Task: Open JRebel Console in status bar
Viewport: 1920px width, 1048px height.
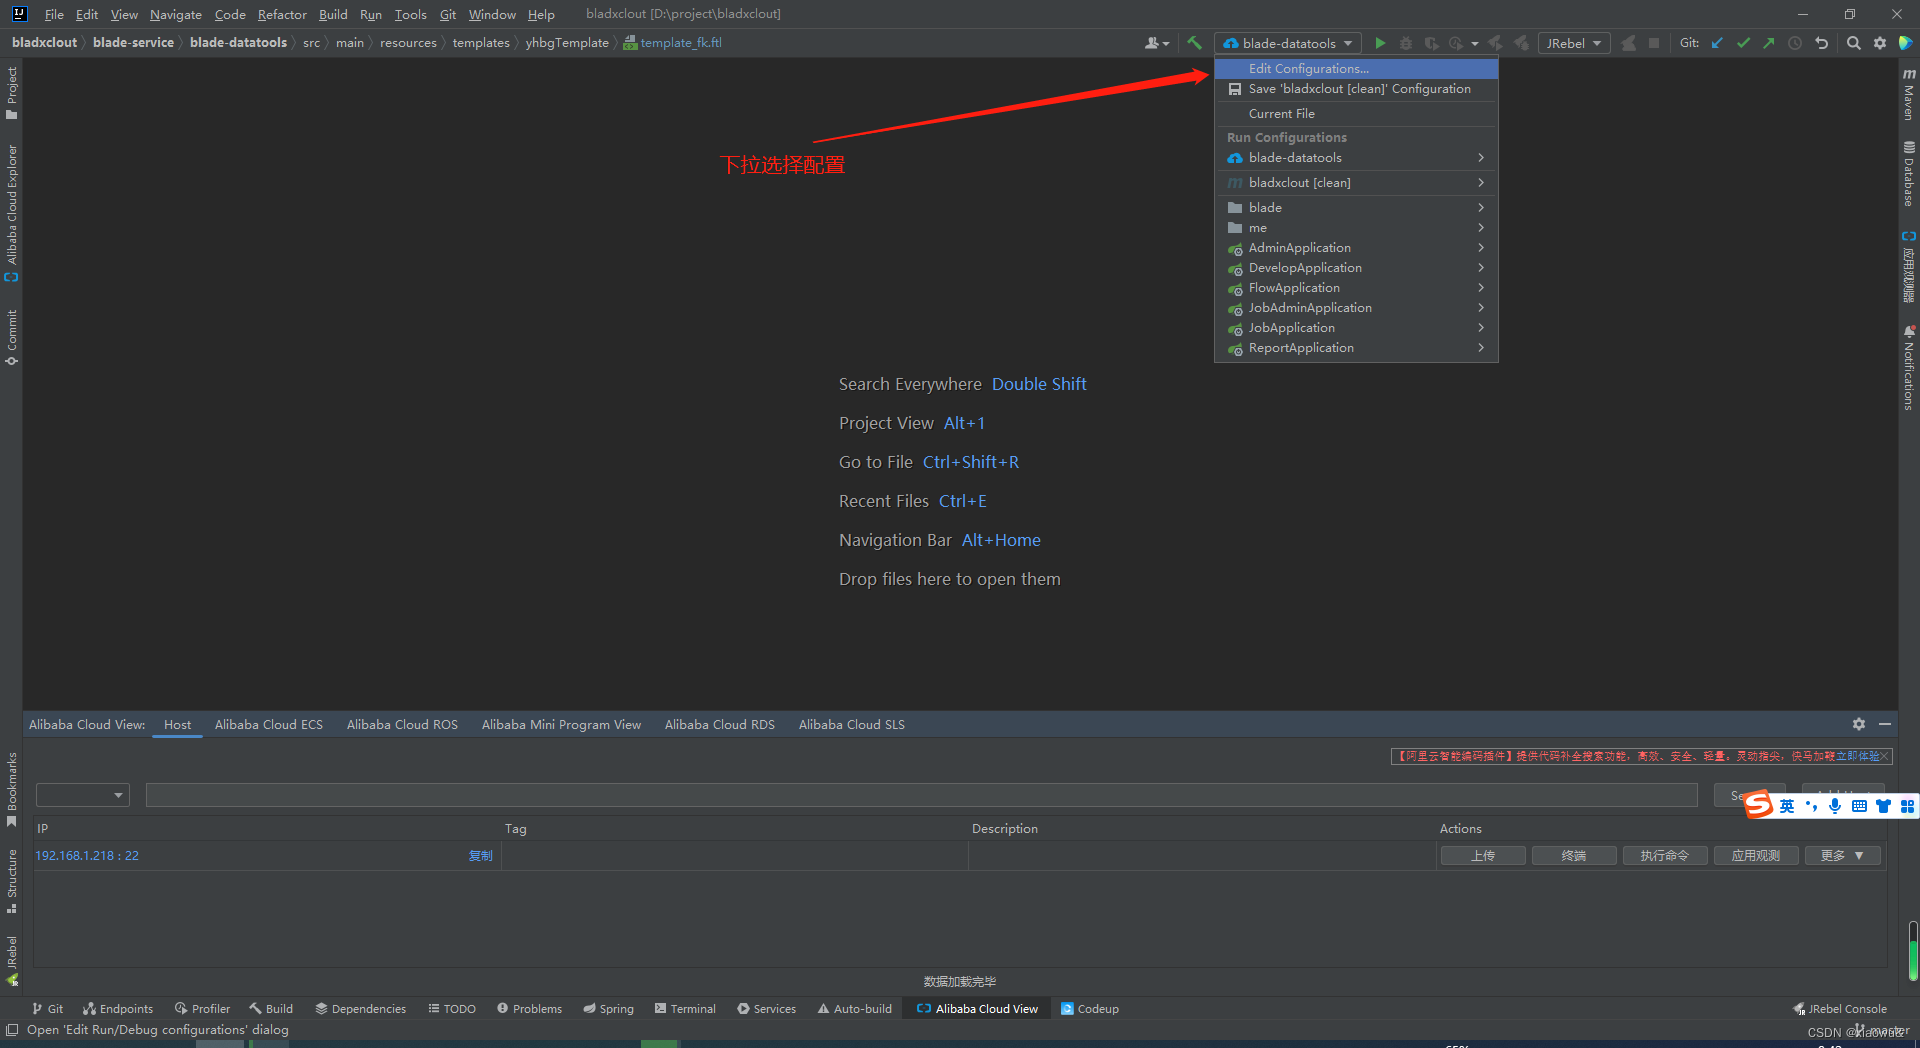Action: pos(1840,1009)
